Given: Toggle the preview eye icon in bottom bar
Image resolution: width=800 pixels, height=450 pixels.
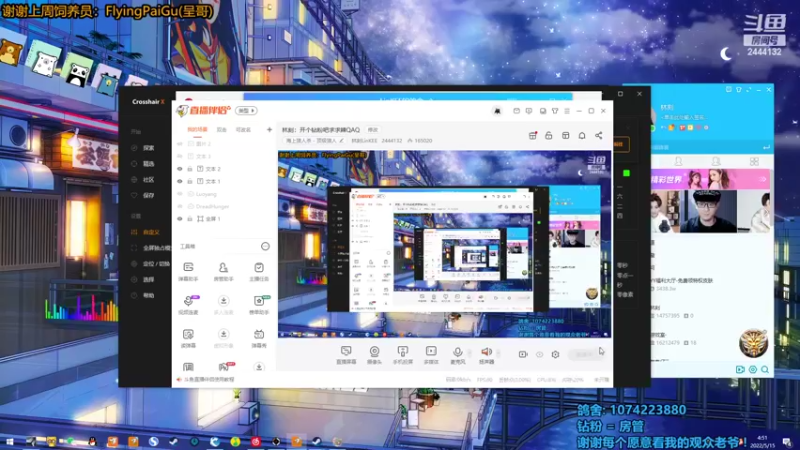Looking at the screenshot, I should pyautogui.click(x=539, y=354).
